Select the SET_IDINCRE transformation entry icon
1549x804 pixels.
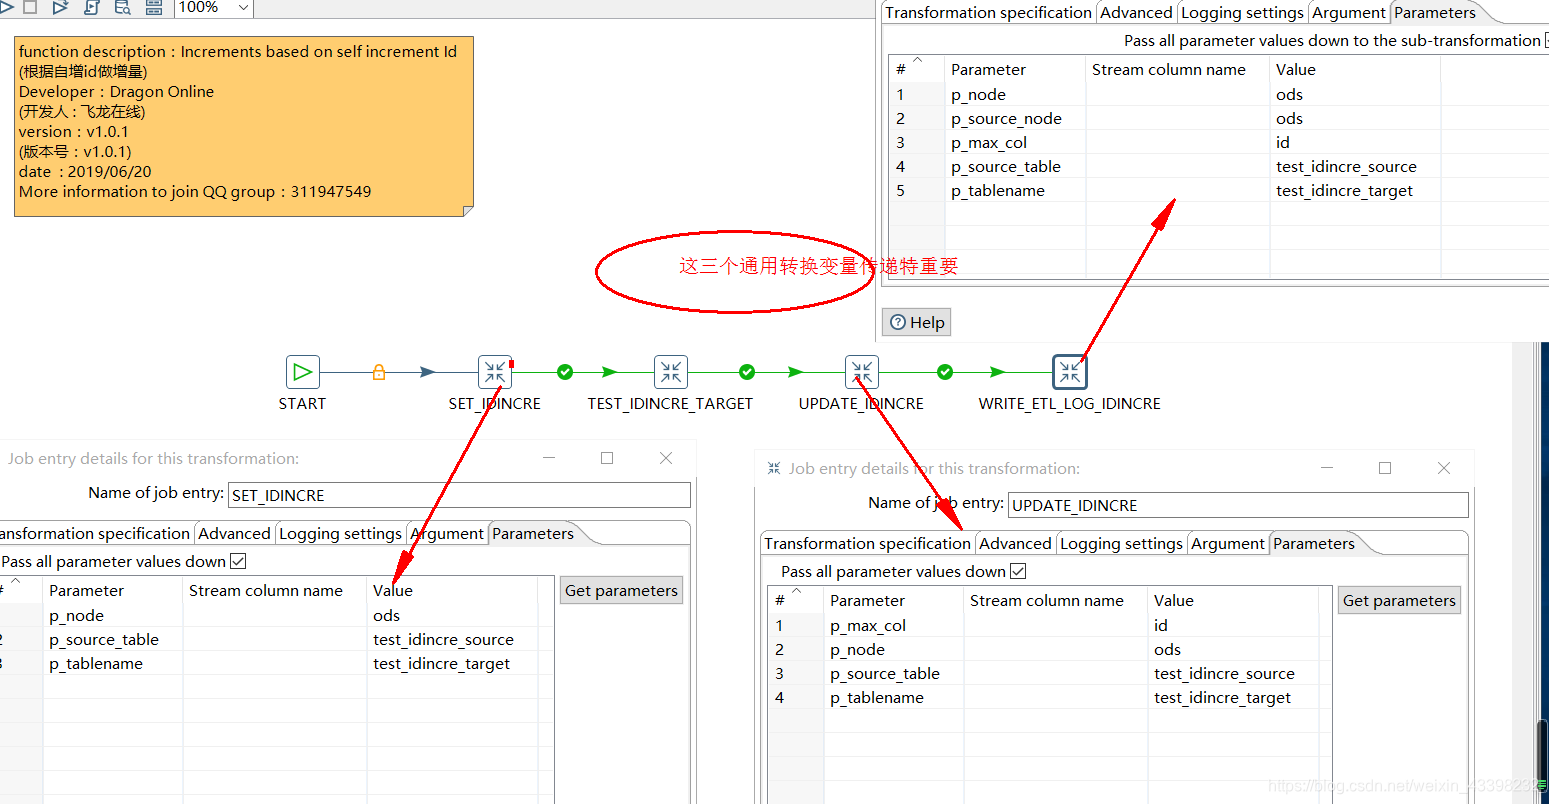[x=494, y=372]
